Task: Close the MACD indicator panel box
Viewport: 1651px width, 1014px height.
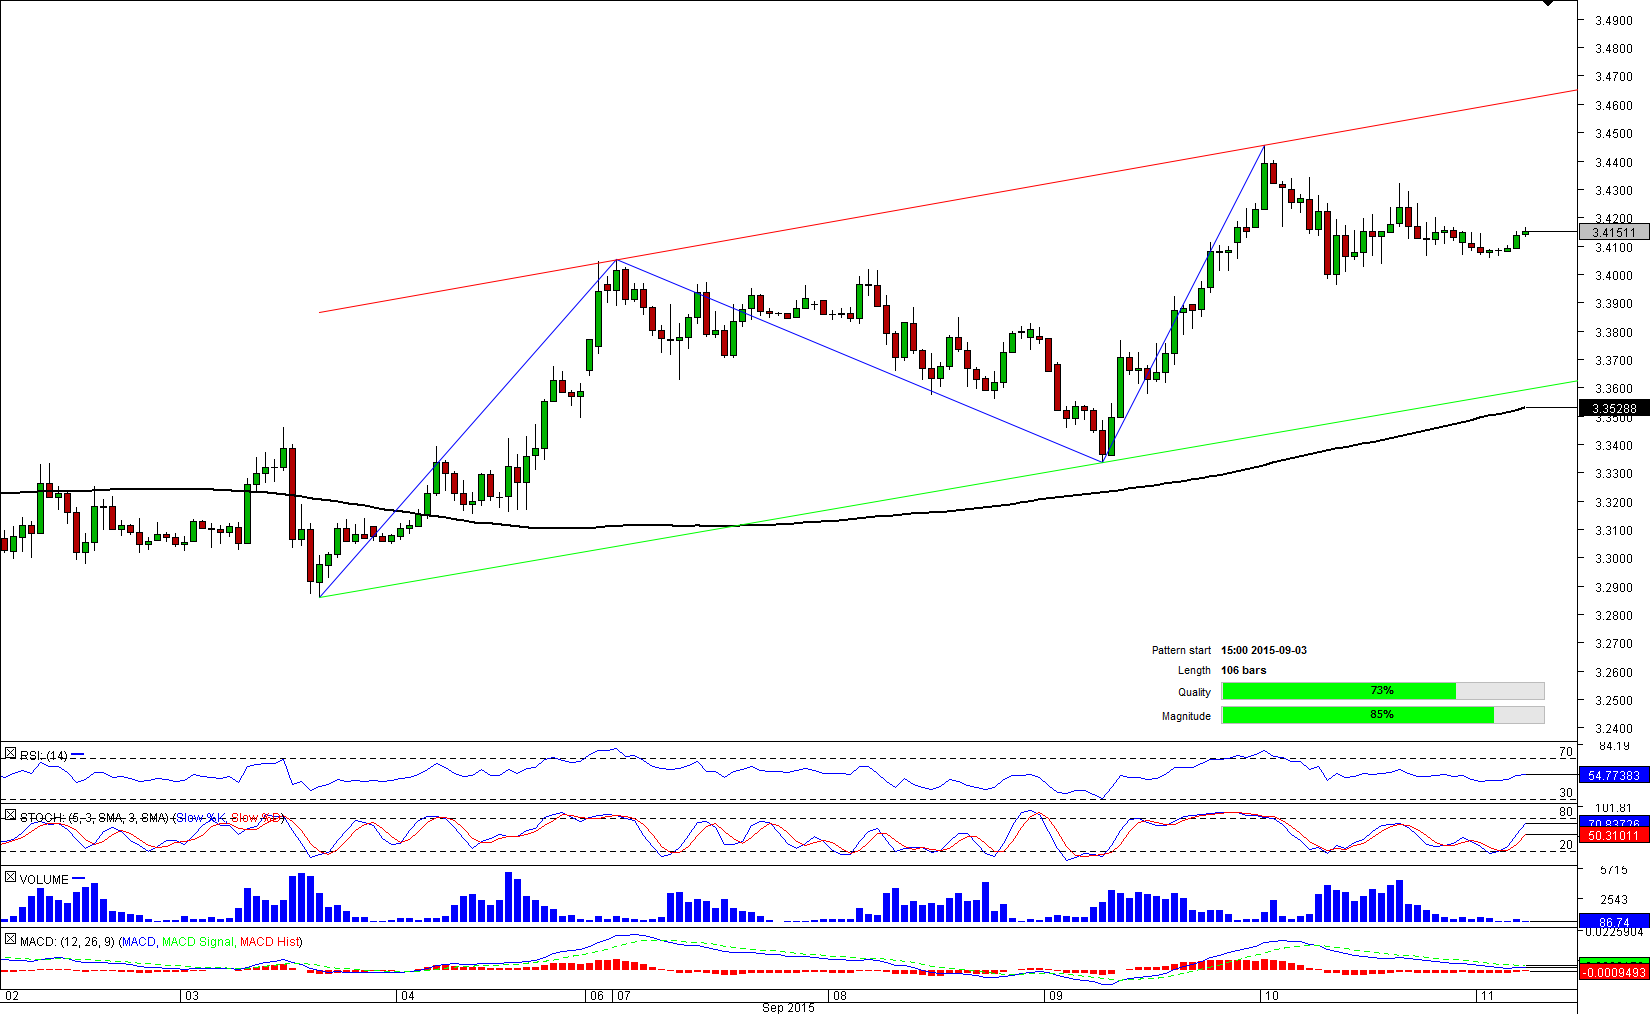Action: coord(10,939)
